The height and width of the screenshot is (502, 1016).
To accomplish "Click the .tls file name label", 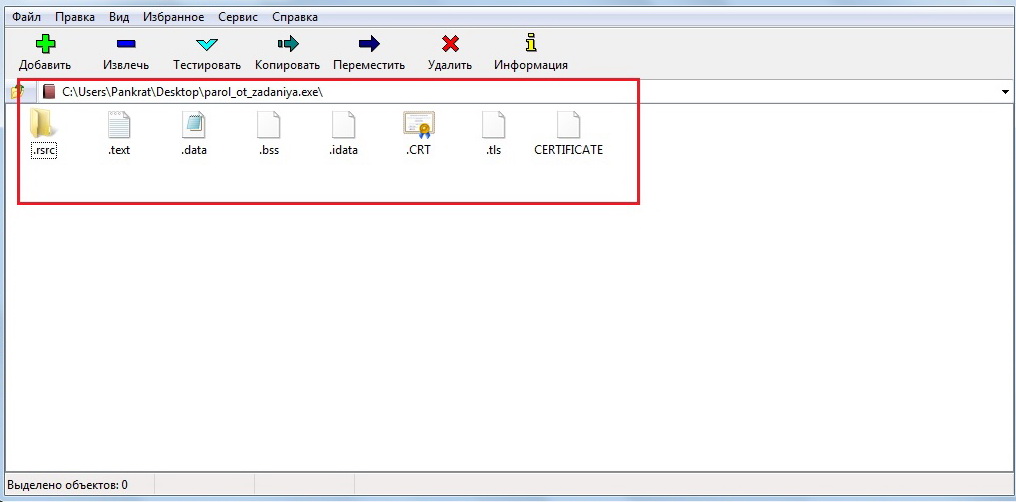I will pos(494,150).
